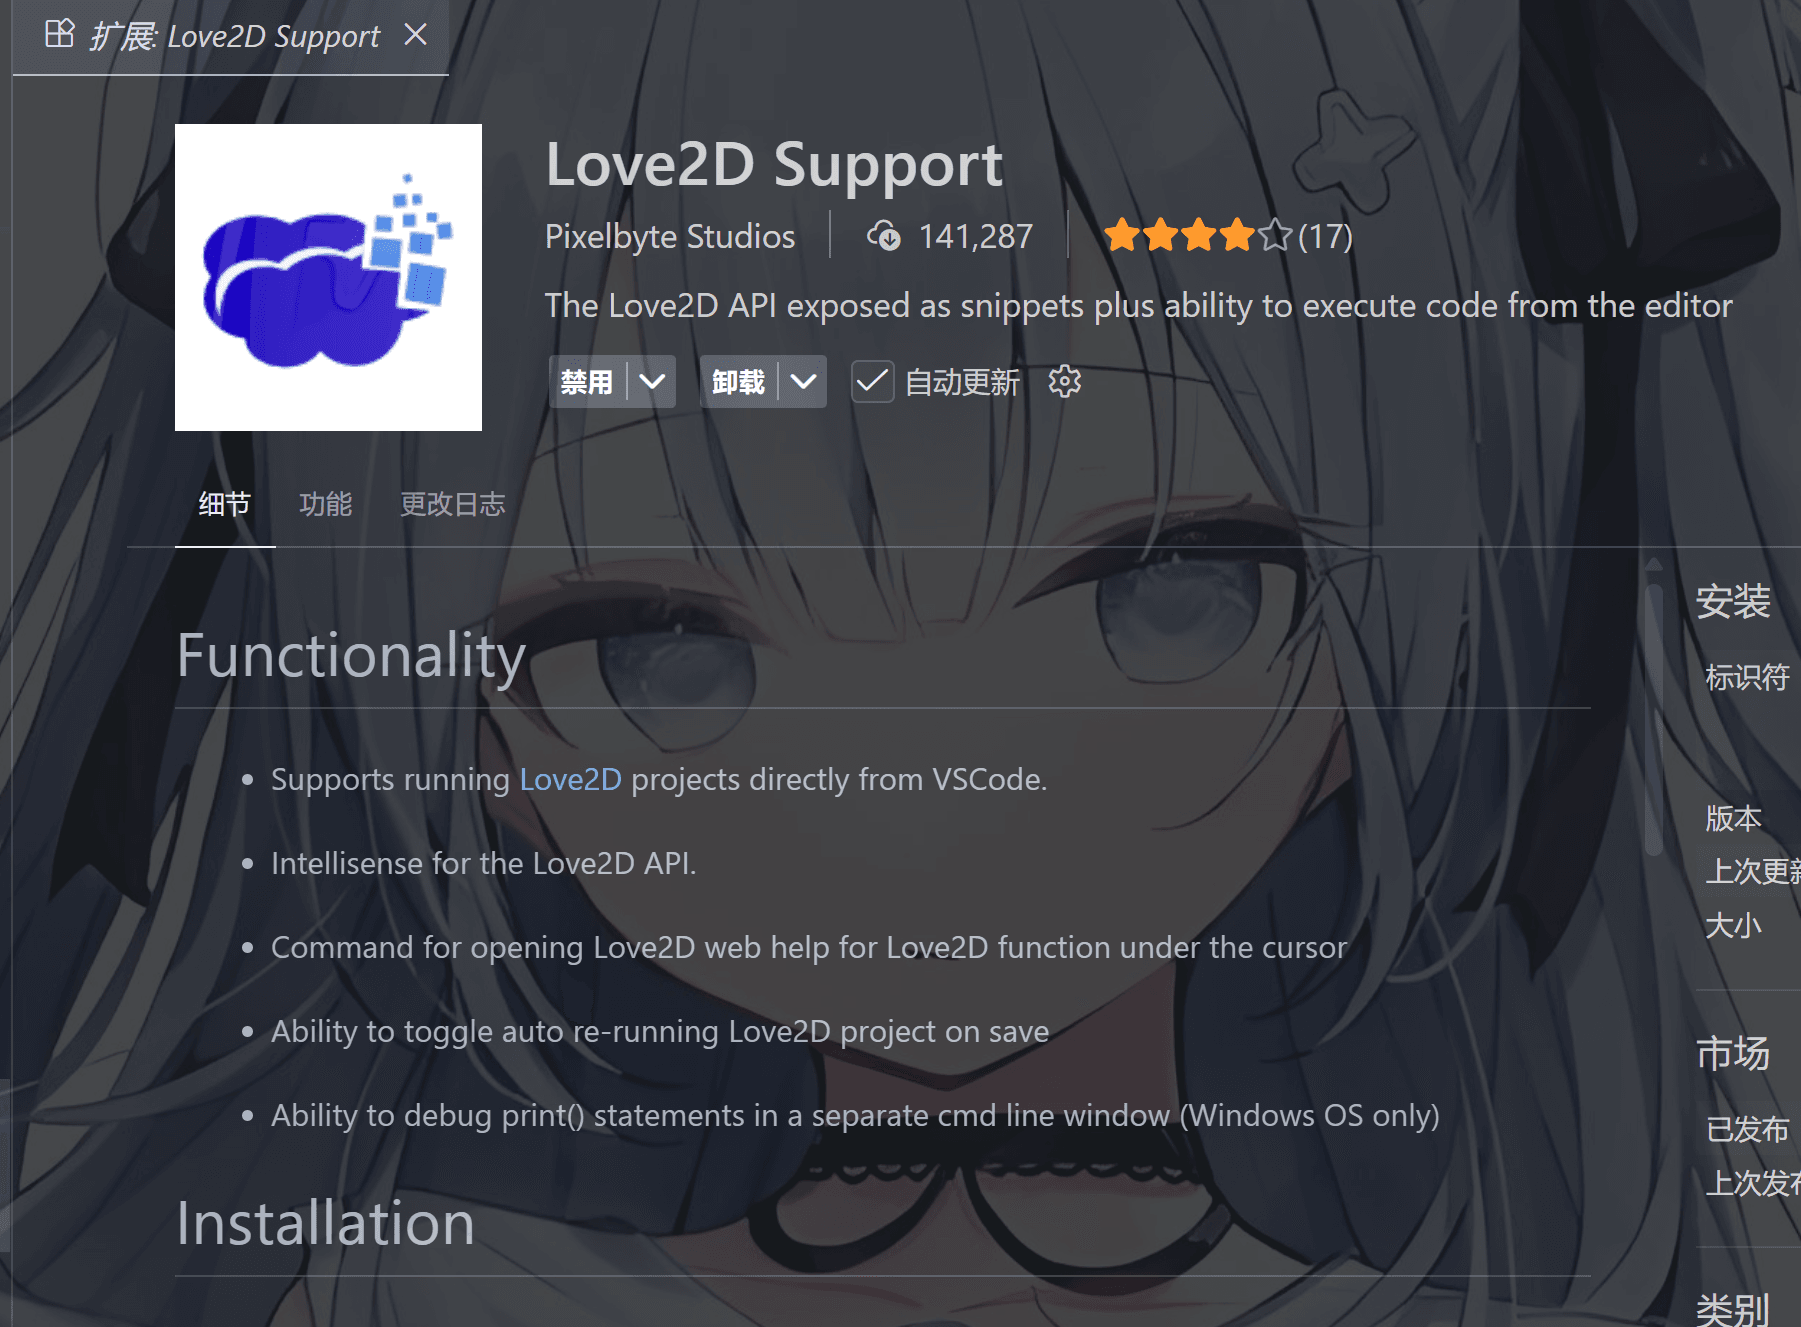Toggle the 自动更新 checkbox
Image resolution: width=1801 pixels, height=1327 pixels.
point(872,382)
